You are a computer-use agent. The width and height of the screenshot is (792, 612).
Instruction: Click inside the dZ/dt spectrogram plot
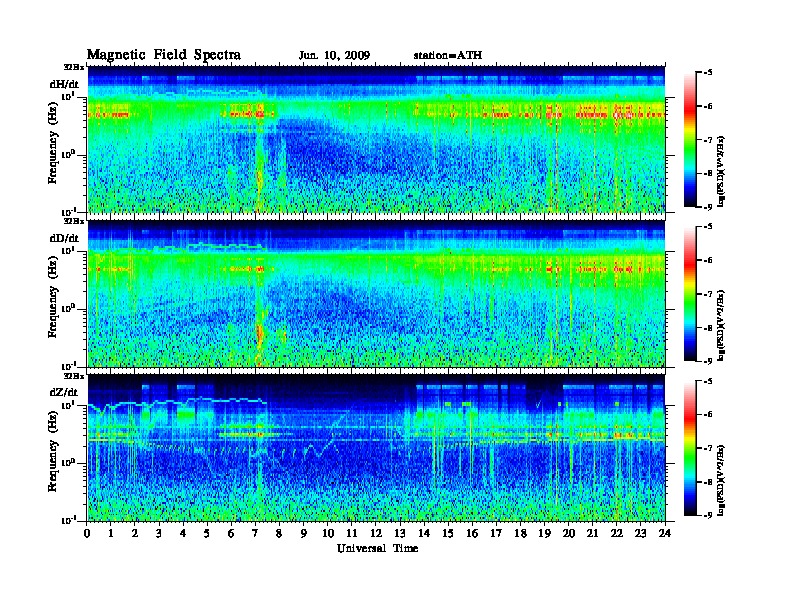[376, 448]
